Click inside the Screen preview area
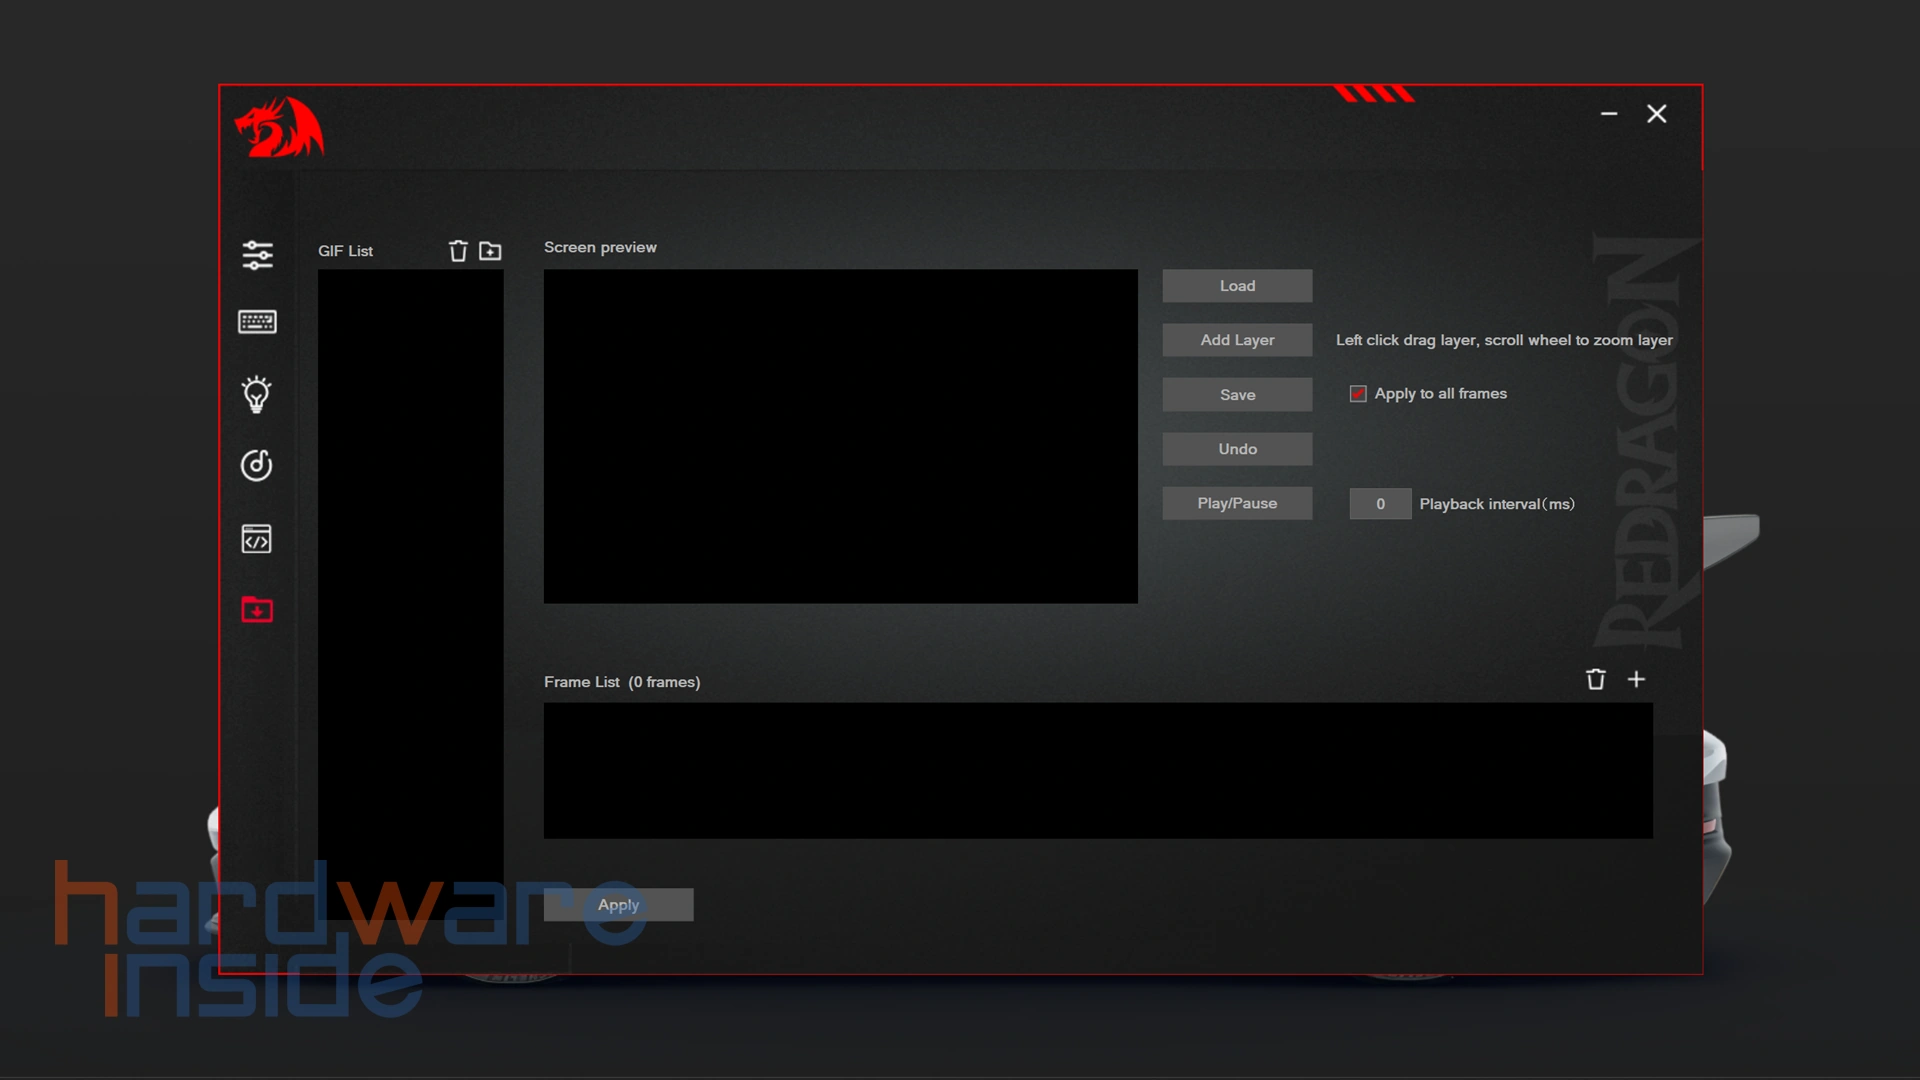The width and height of the screenshot is (1920, 1080). [x=840, y=436]
